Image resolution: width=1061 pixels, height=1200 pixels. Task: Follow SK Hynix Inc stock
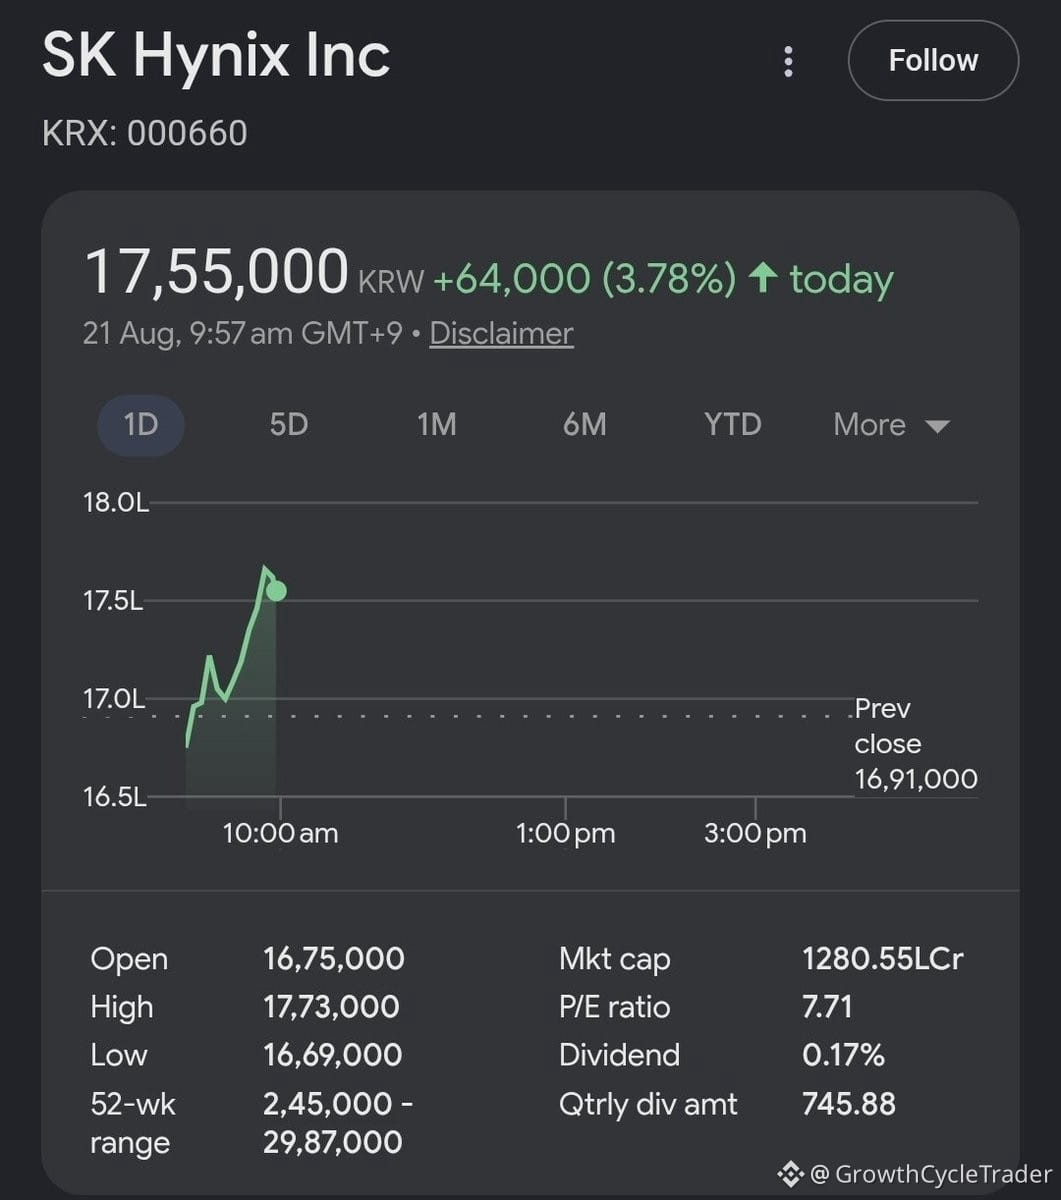coord(933,60)
